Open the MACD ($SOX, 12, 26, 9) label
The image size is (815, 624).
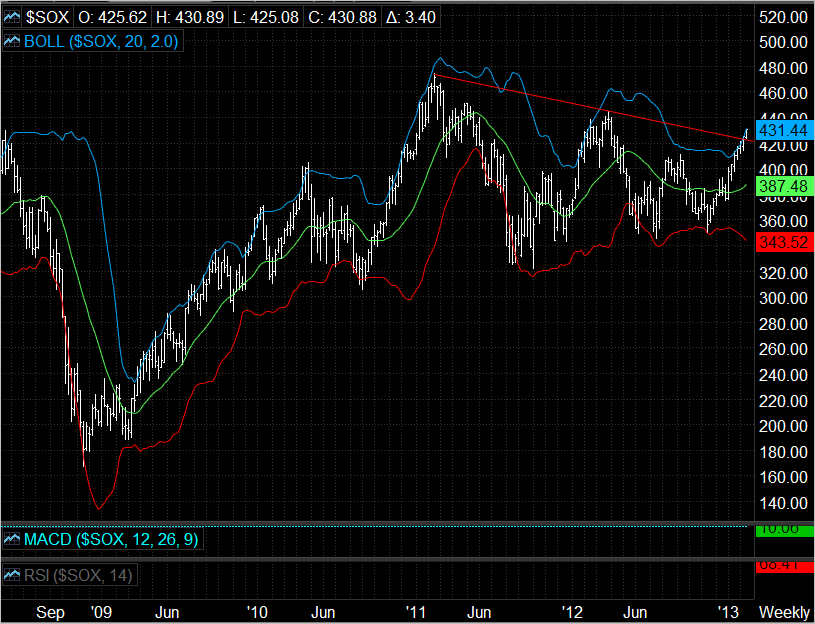tap(110, 540)
